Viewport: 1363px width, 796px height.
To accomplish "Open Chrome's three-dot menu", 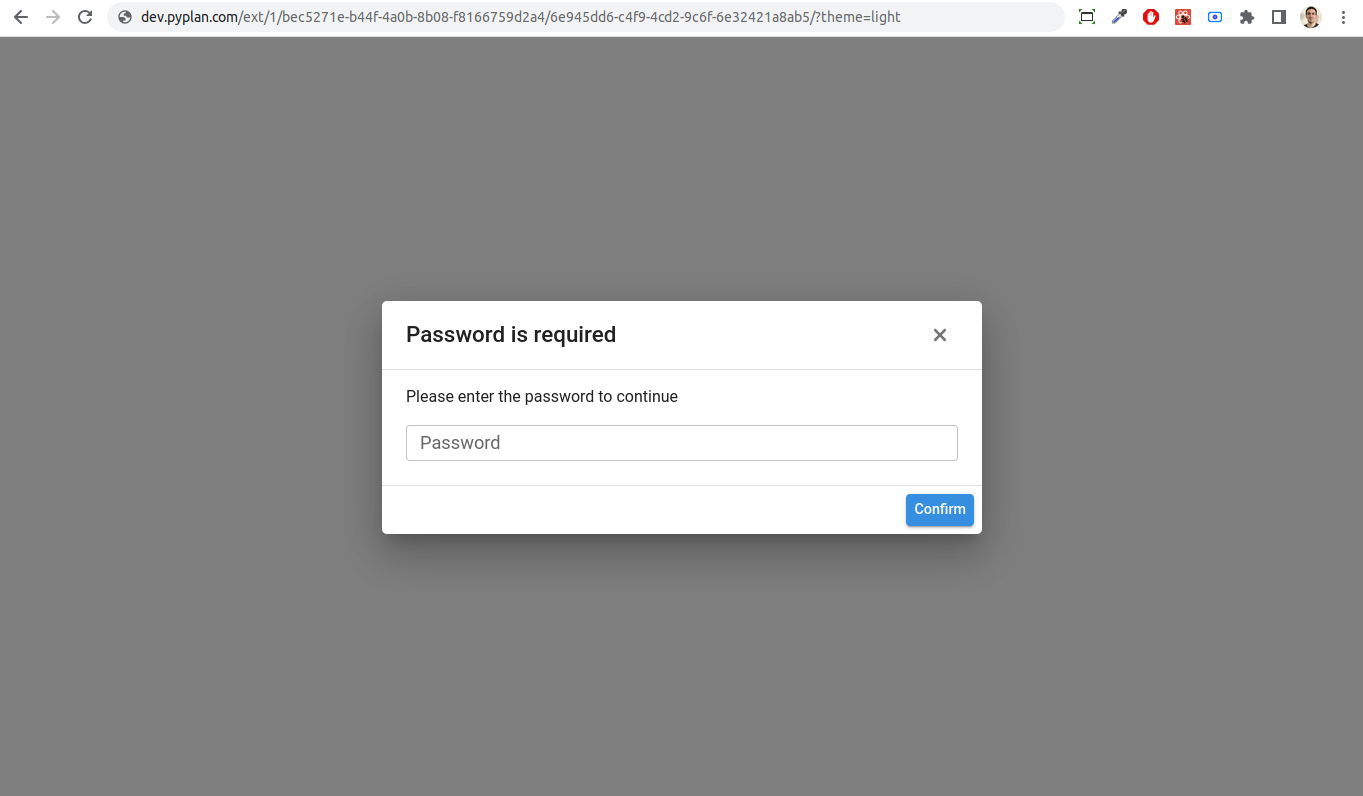I will [1344, 17].
